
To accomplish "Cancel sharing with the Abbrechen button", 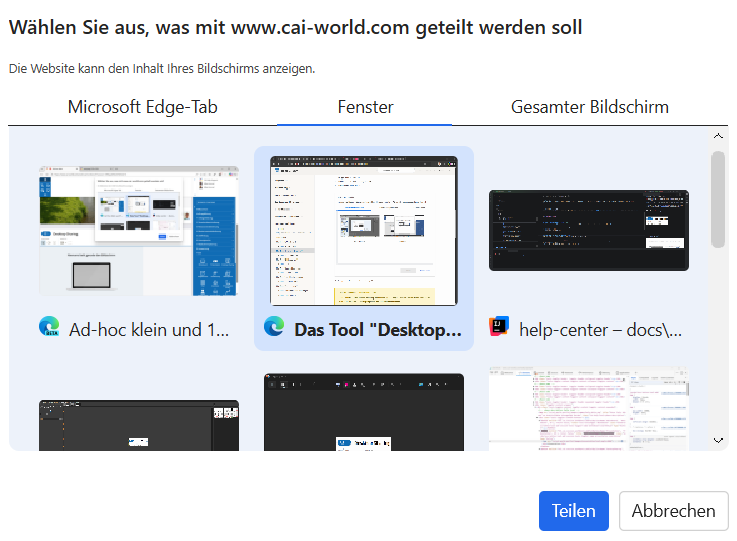I will [x=673, y=511].
